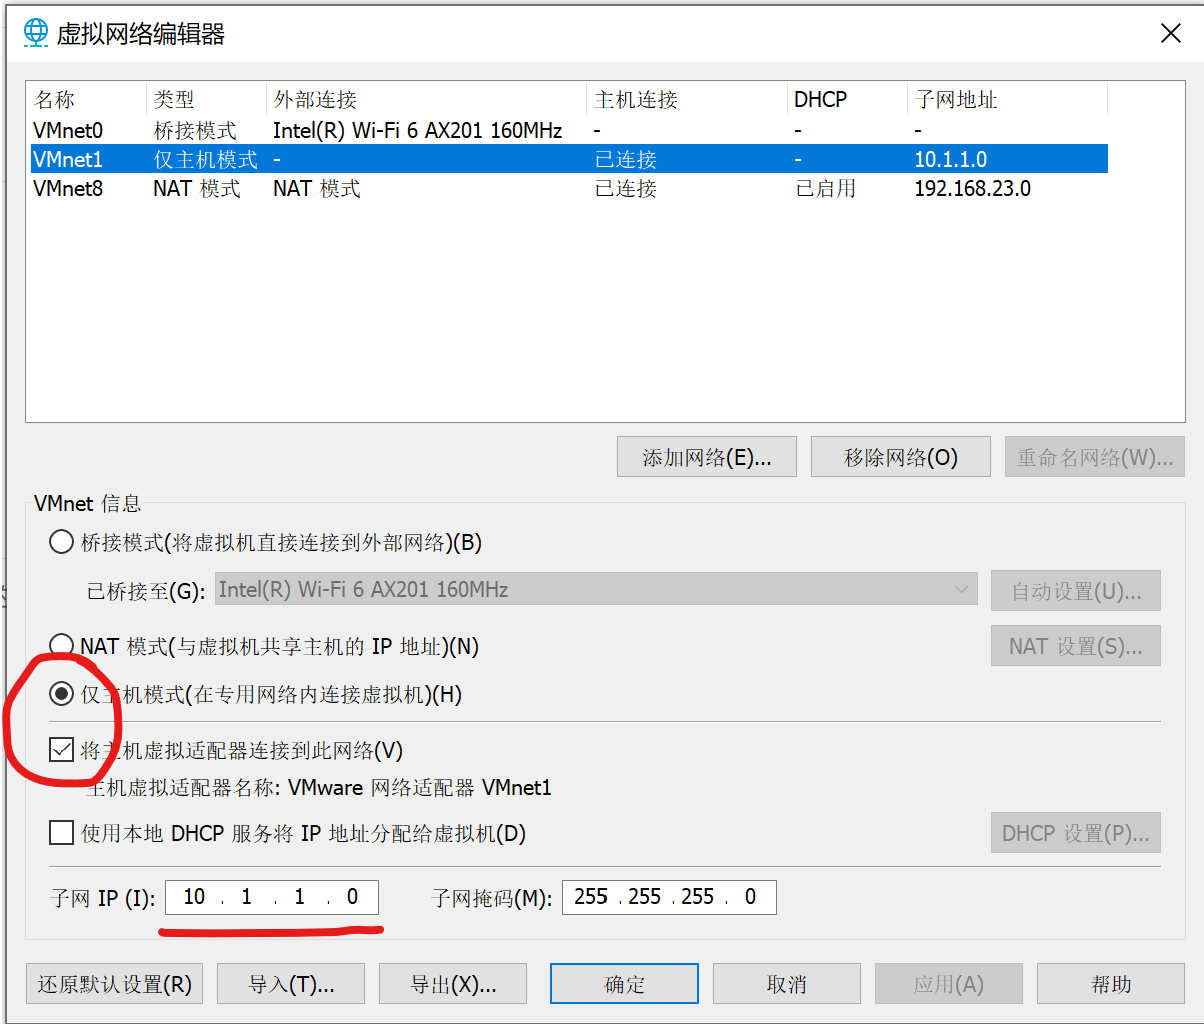Click the VMware 网络适配器 VMnet1 adapter name text
1204x1024 pixels.
click(420, 788)
